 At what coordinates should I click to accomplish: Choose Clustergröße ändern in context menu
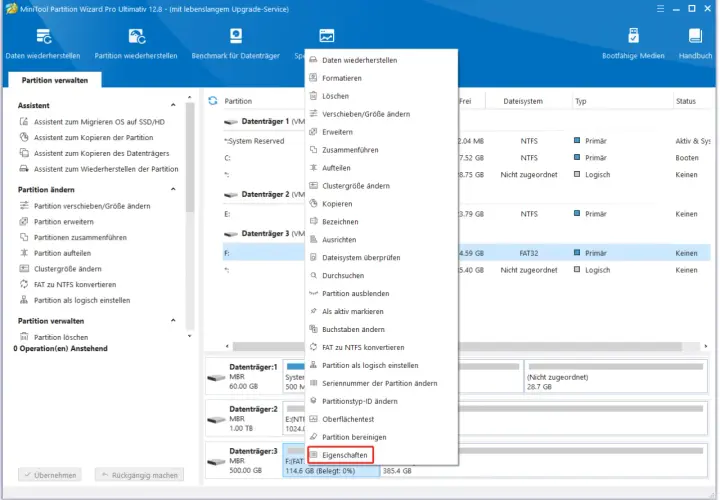(381, 185)
